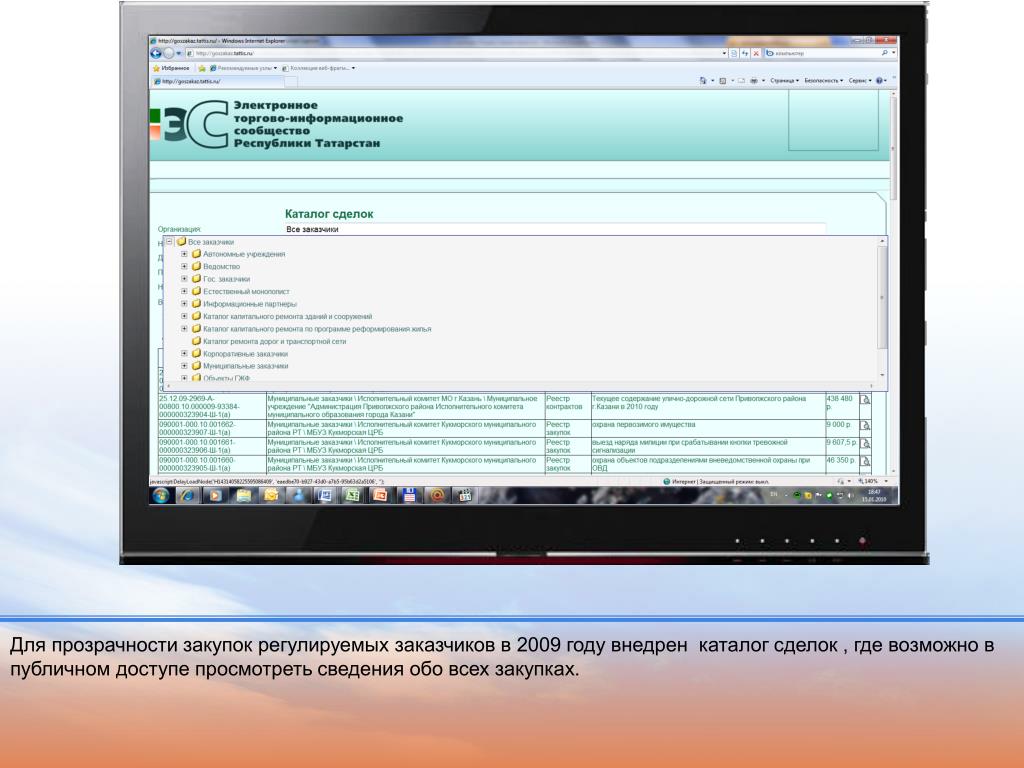Select the Ведомство tree item
The width and height of the screenshot is (1024, 768).
(221, 266)
